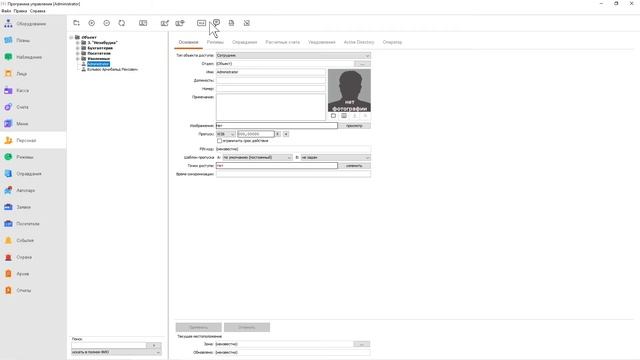Switch to the Active Directory tab
640x360 pixels.
pos(359,42)
